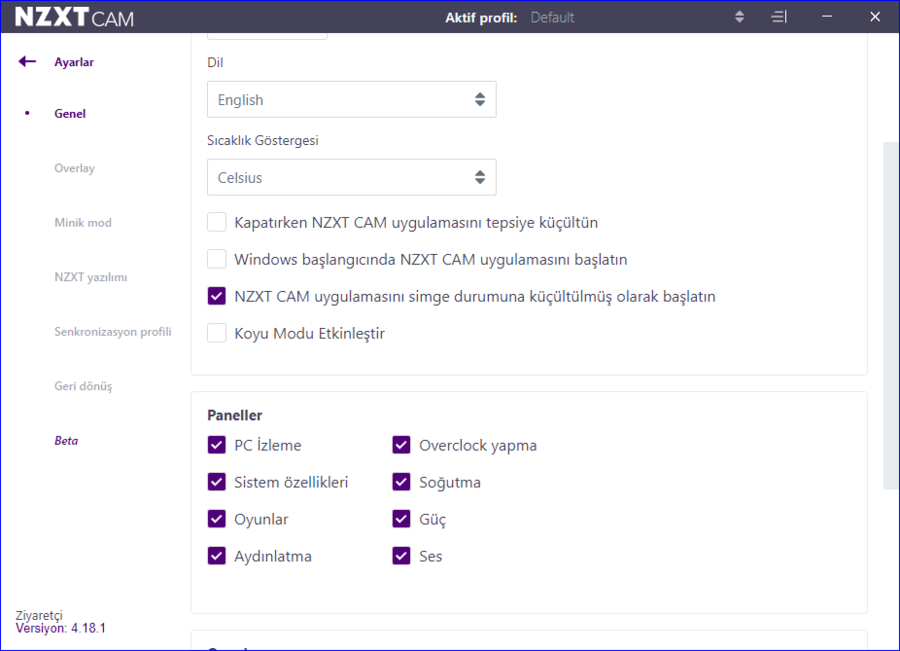
Task: Uncheck the simge durumuna küçültülmüş option
Action: click(217, 297)
